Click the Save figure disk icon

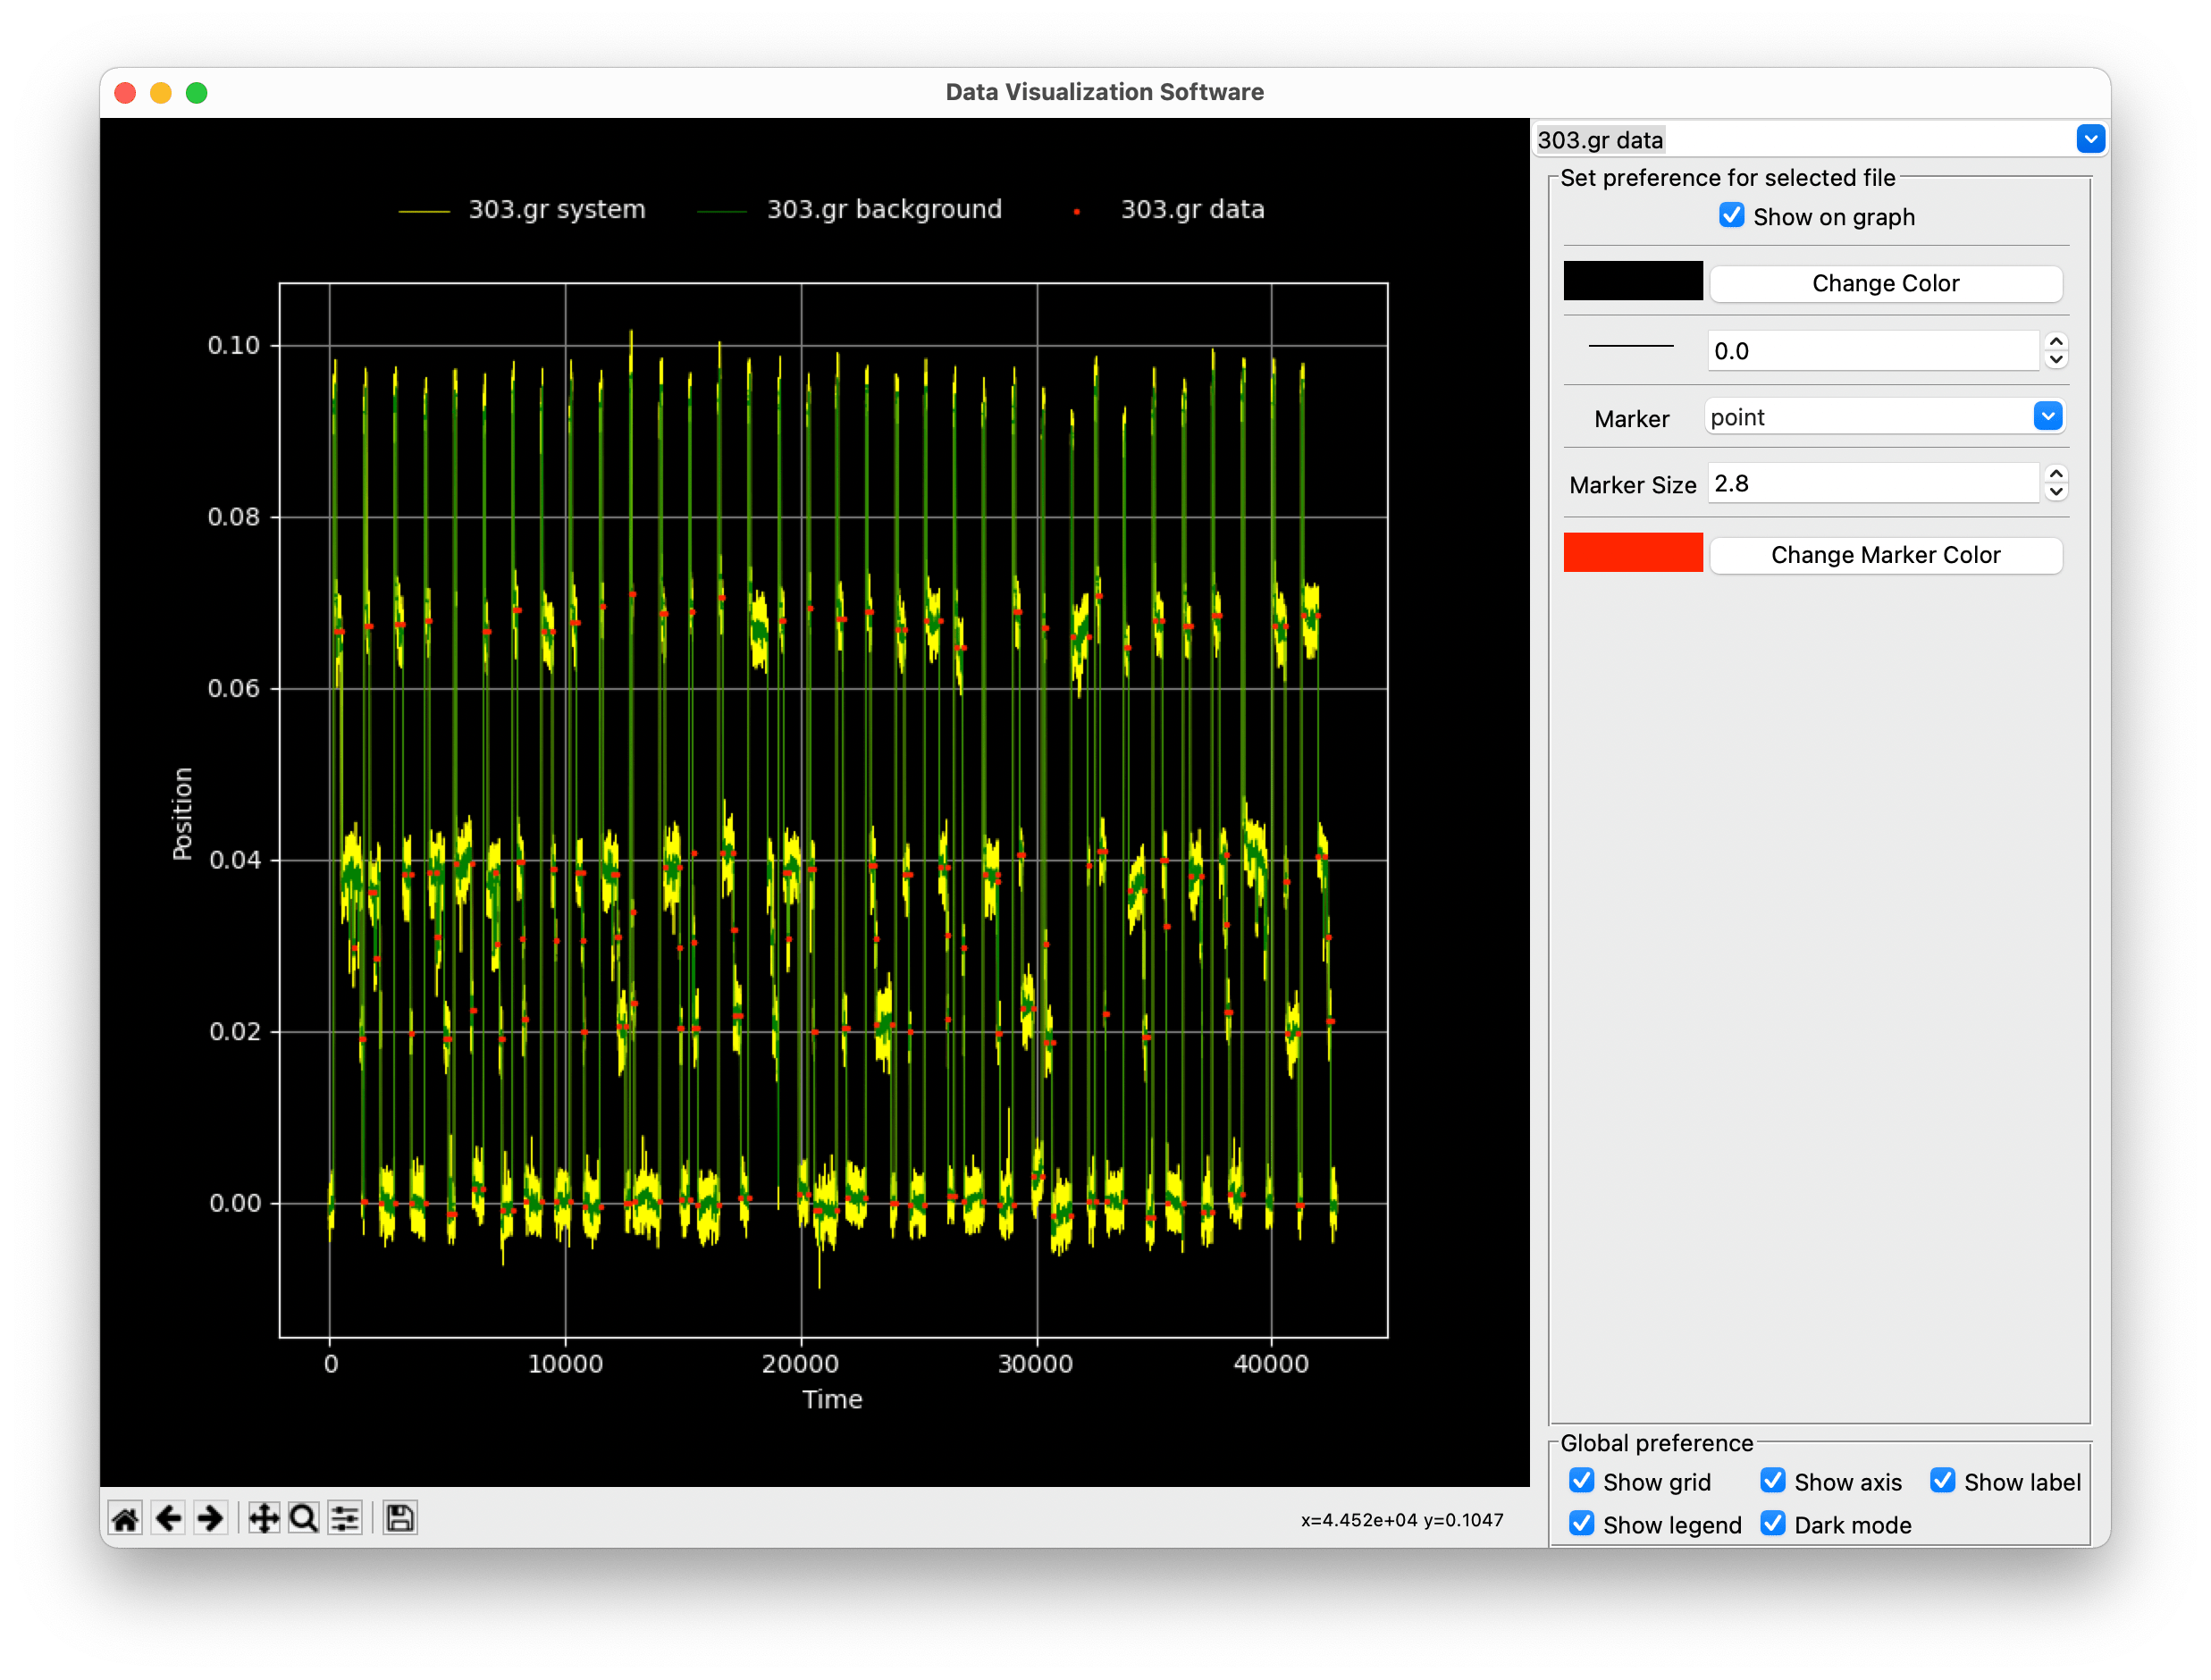400,1519
